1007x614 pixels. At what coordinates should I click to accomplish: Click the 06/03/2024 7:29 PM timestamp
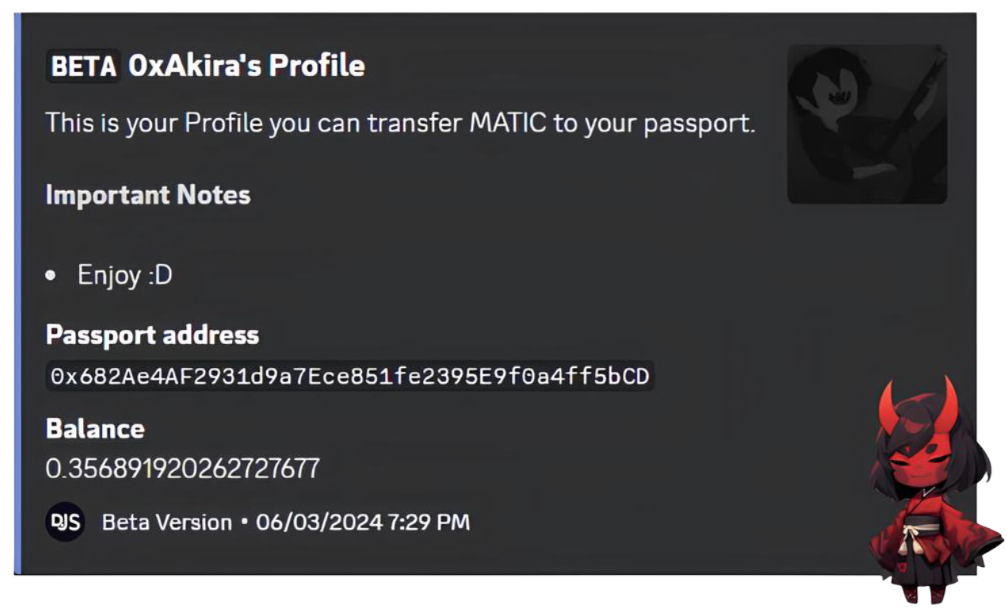tap(363, 522)
